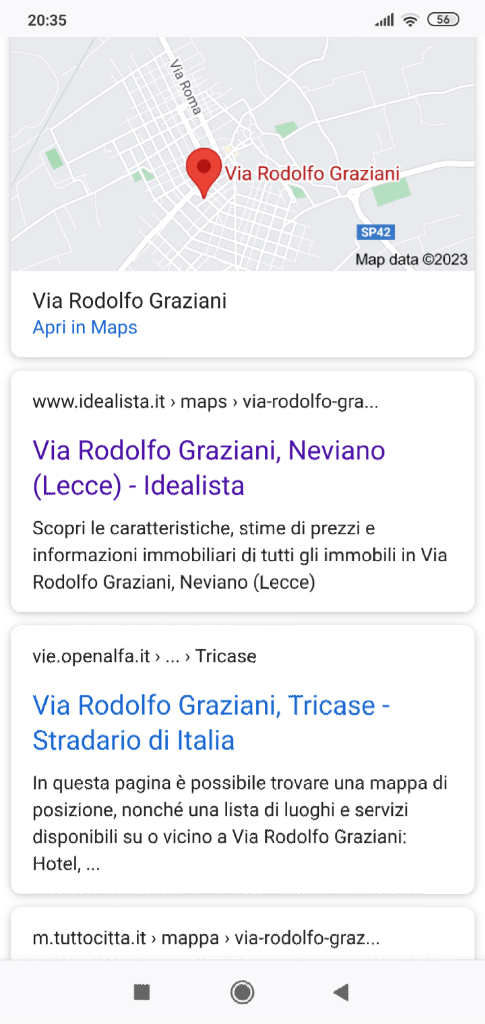Viewport: 485px width, 1024px height.
Task: Tap the Via Rodolfo Graziani card title
Action: coord(130,301)
